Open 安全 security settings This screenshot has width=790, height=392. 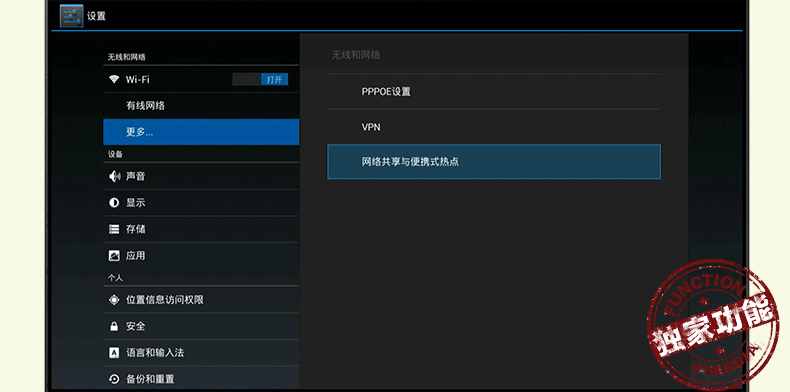[201, 326]
